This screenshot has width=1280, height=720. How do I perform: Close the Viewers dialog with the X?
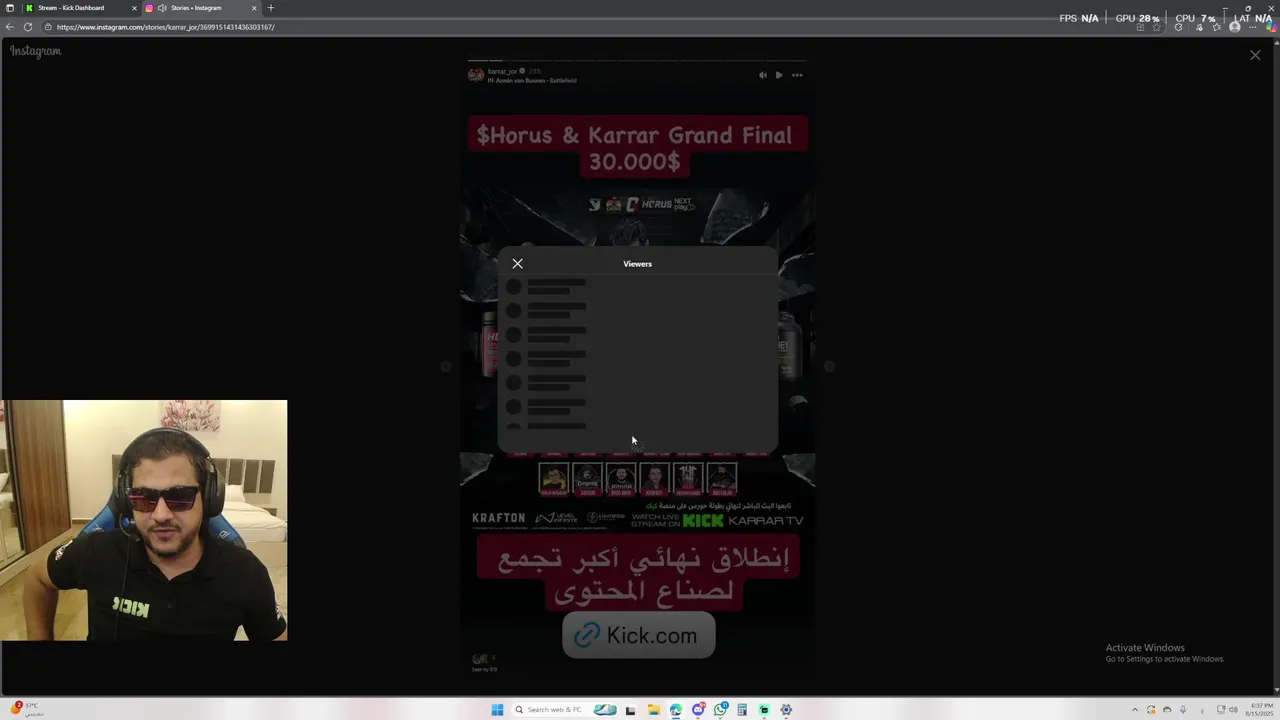(x=517, y=263)
